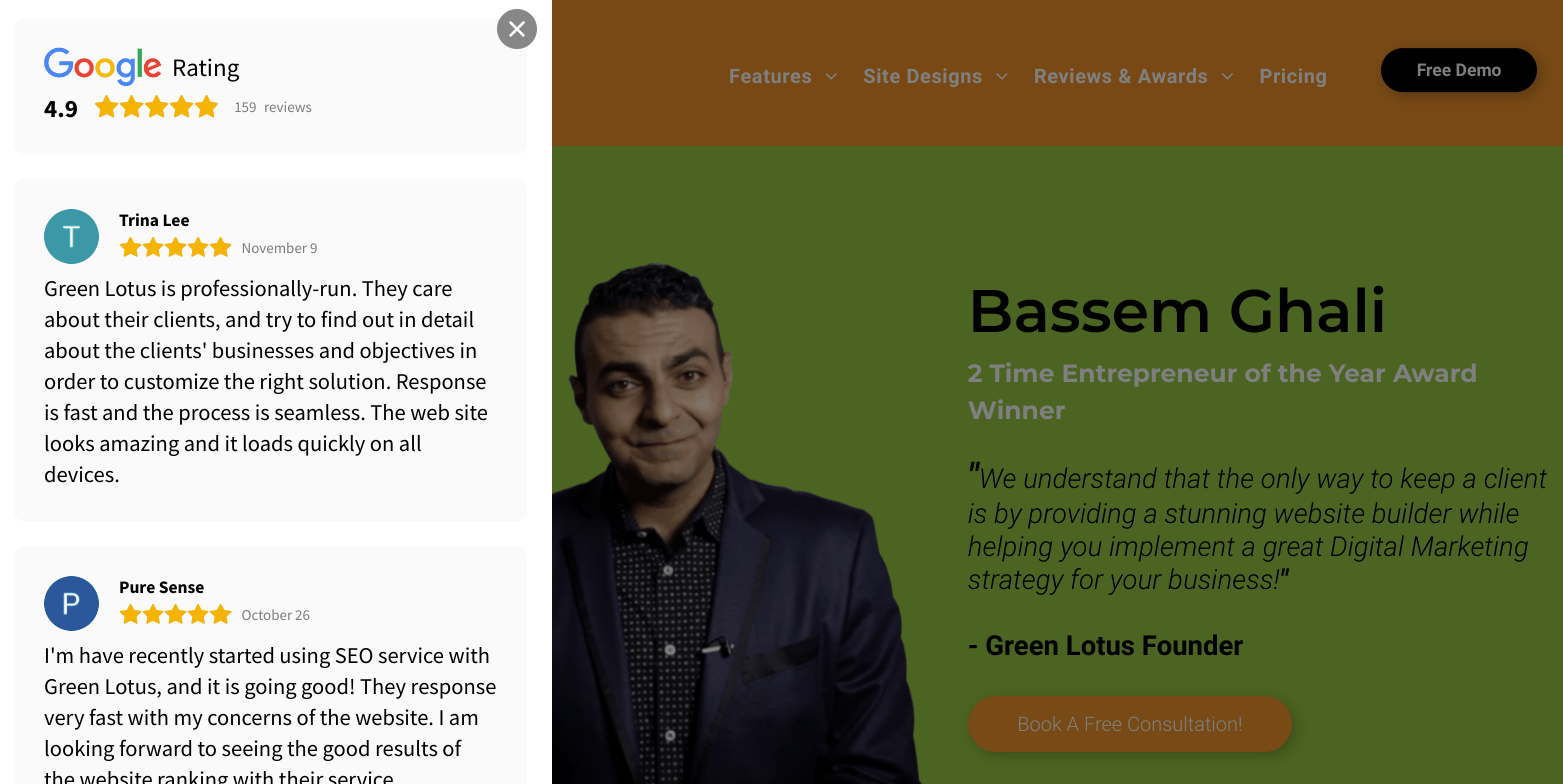This screenshot has width=1563, height=784.
Task: Expand the Site Designs dropdown chevron
Action: 1002,76
